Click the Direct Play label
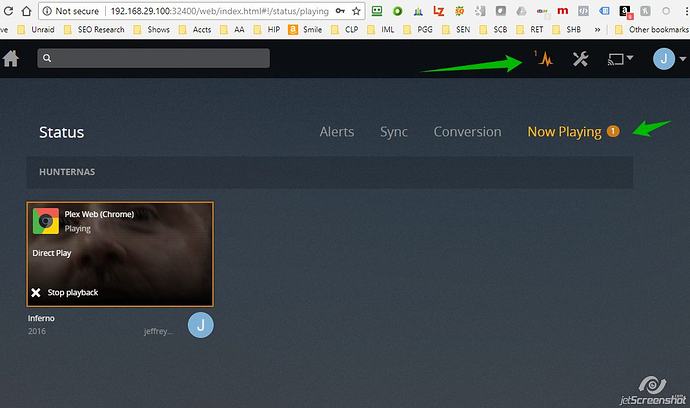The width and height of the screenshot is (690, 408). tap(51, 253)
